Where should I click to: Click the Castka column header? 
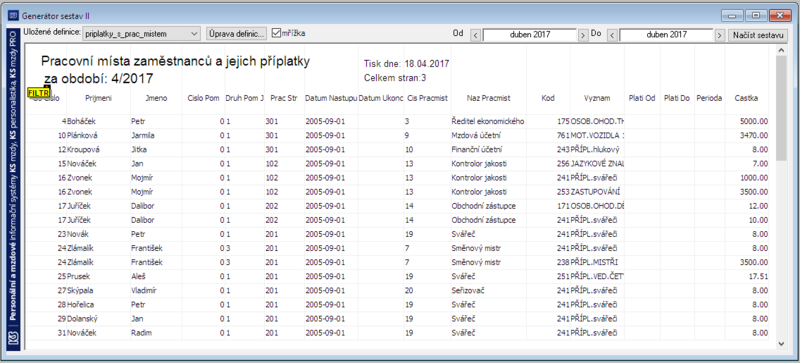tap(745, 98)
